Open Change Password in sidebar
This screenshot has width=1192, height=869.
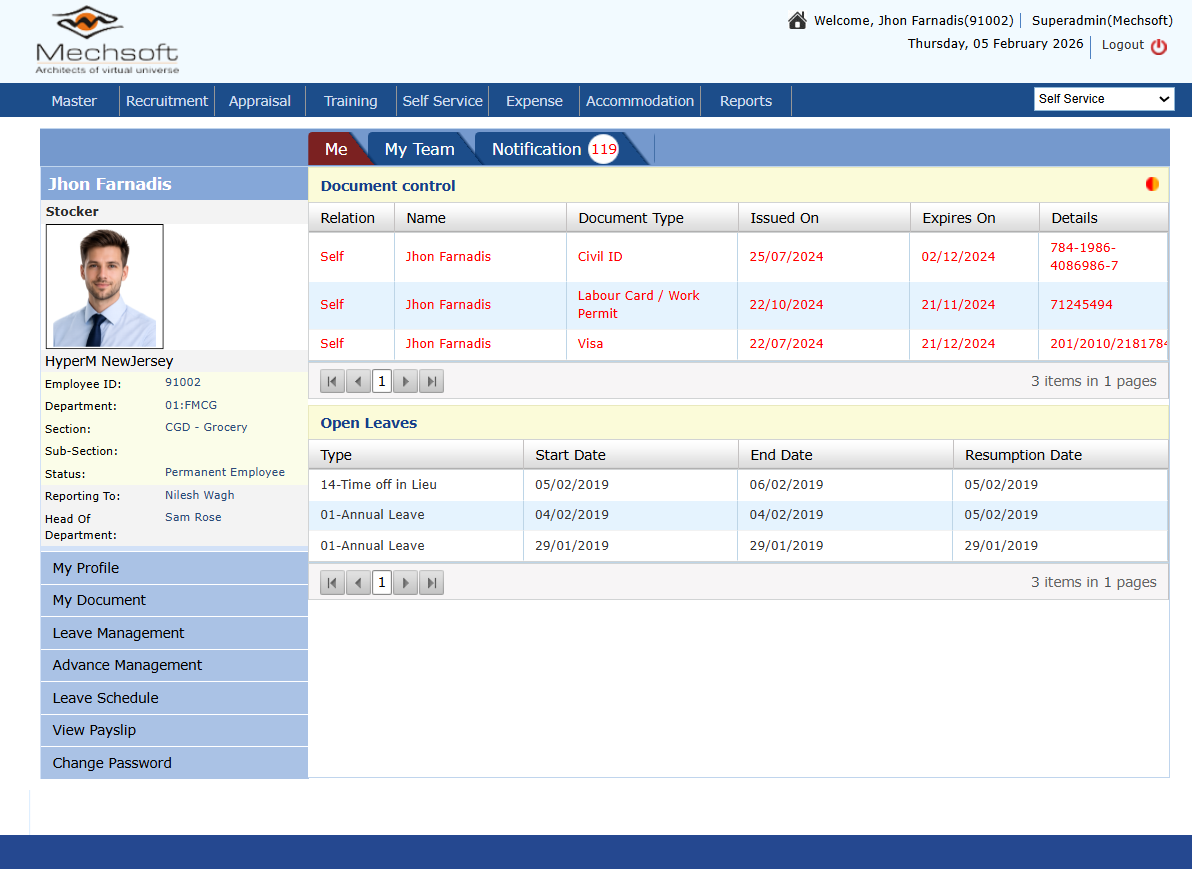[x=174, y=763]
